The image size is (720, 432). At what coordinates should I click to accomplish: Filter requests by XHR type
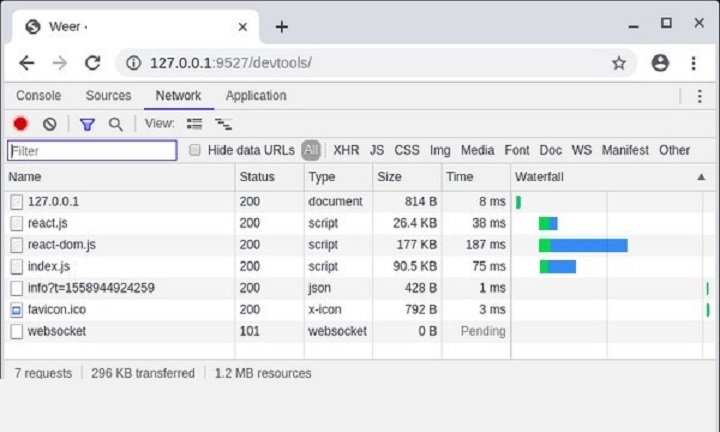pos(346,150)
